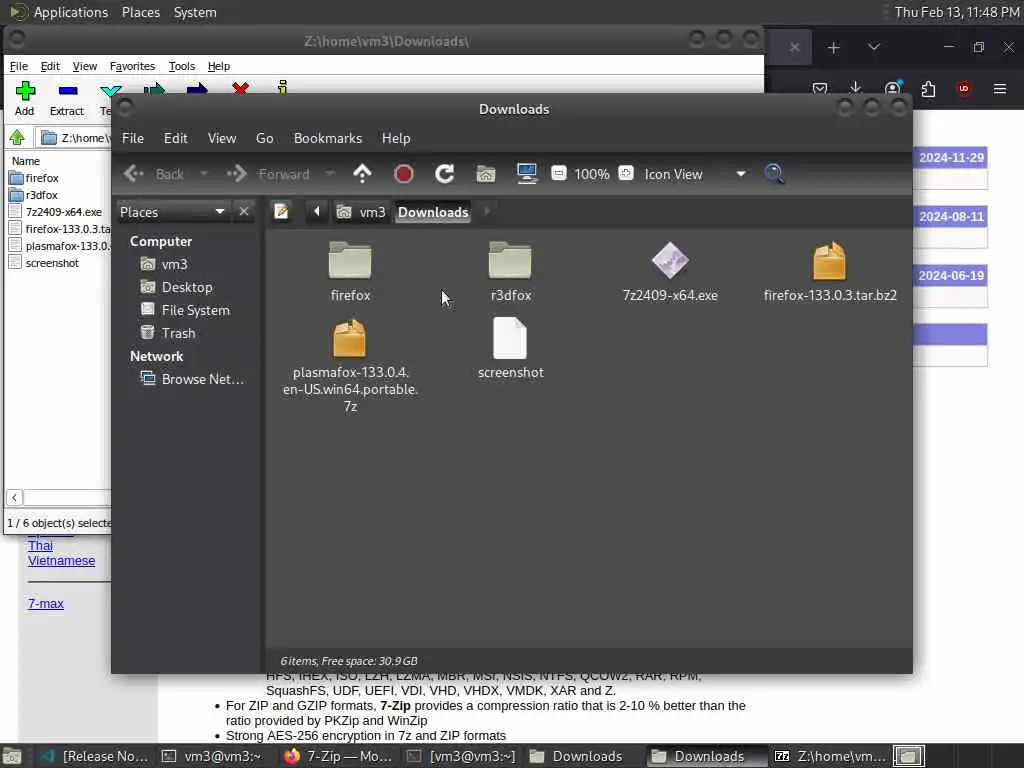Select the screenshot file icon
Viewport: 1024px width, 768px height.
509,338
